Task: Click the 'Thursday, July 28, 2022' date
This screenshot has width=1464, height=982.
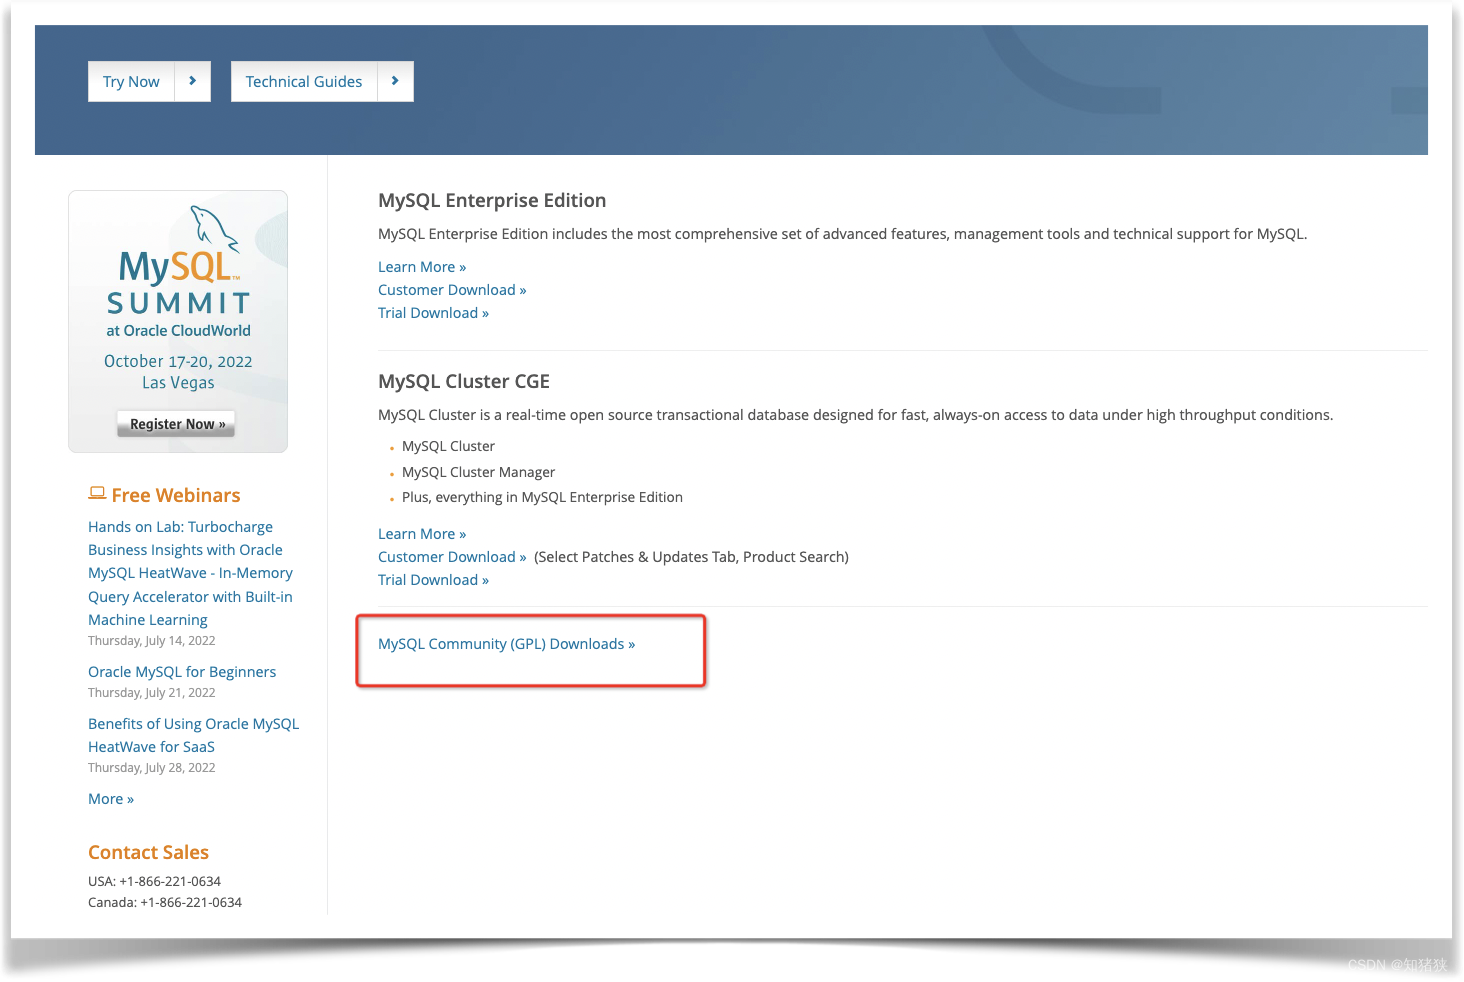Action: tap(152, 768)
